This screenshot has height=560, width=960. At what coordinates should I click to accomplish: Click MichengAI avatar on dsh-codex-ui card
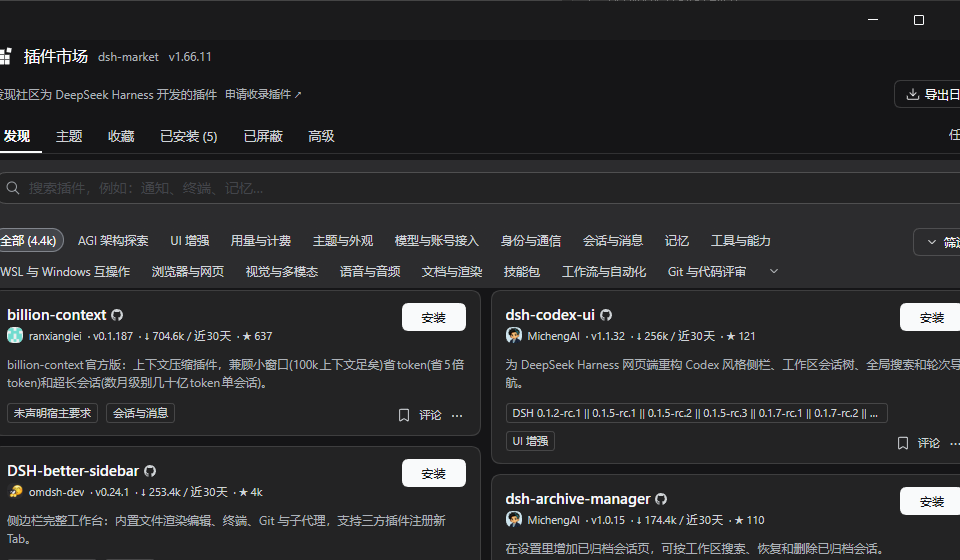[x=514, y=335]
